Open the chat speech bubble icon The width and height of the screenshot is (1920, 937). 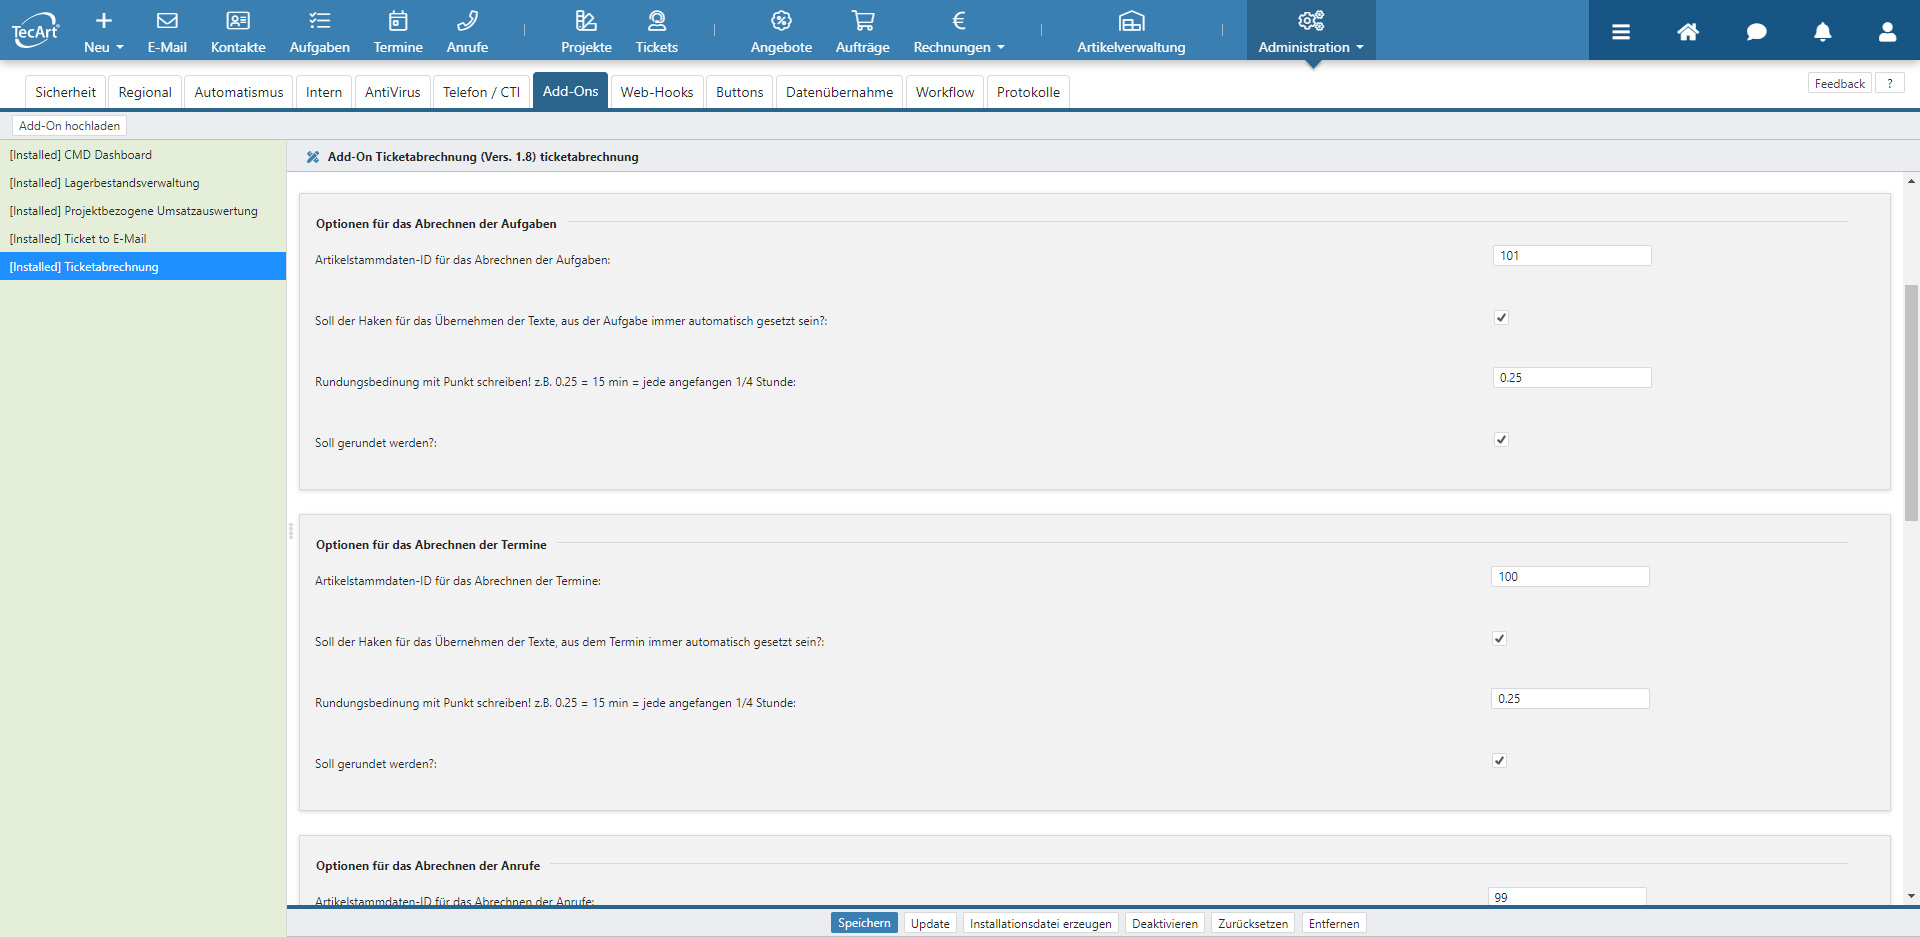(x=1756, y=32)
